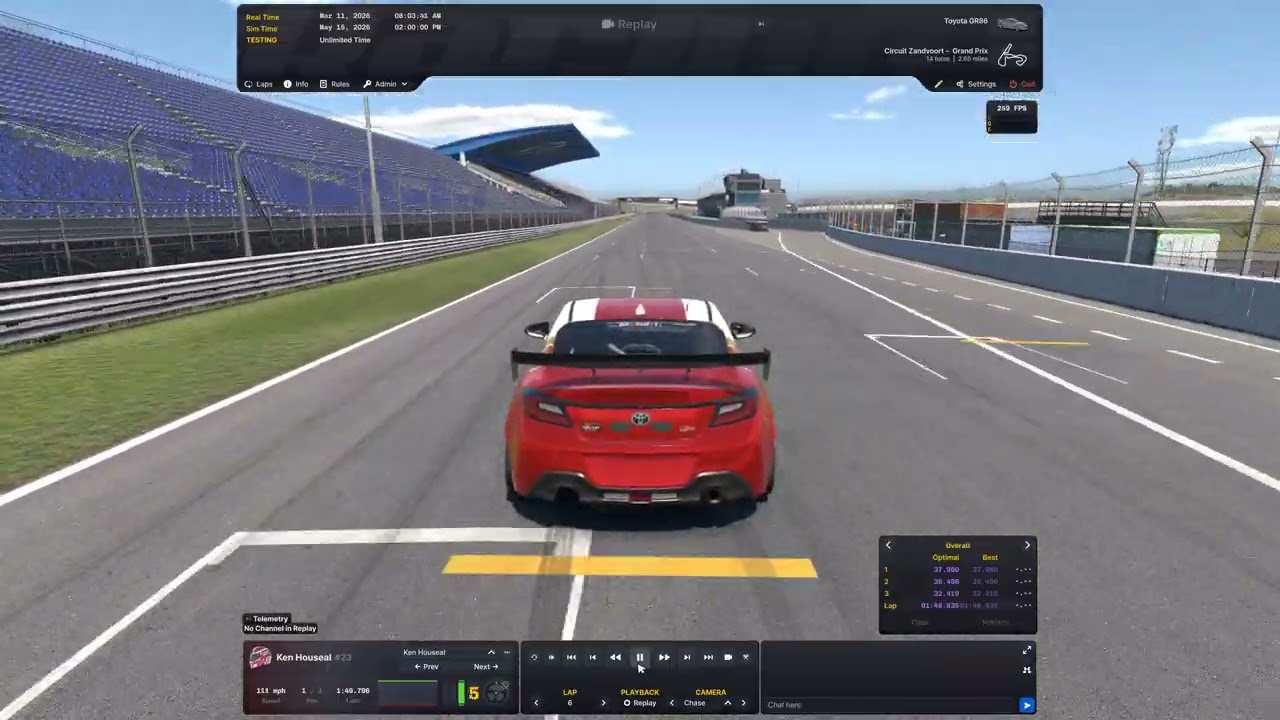Send the chat message
1280x720 pixels.
1026,705
